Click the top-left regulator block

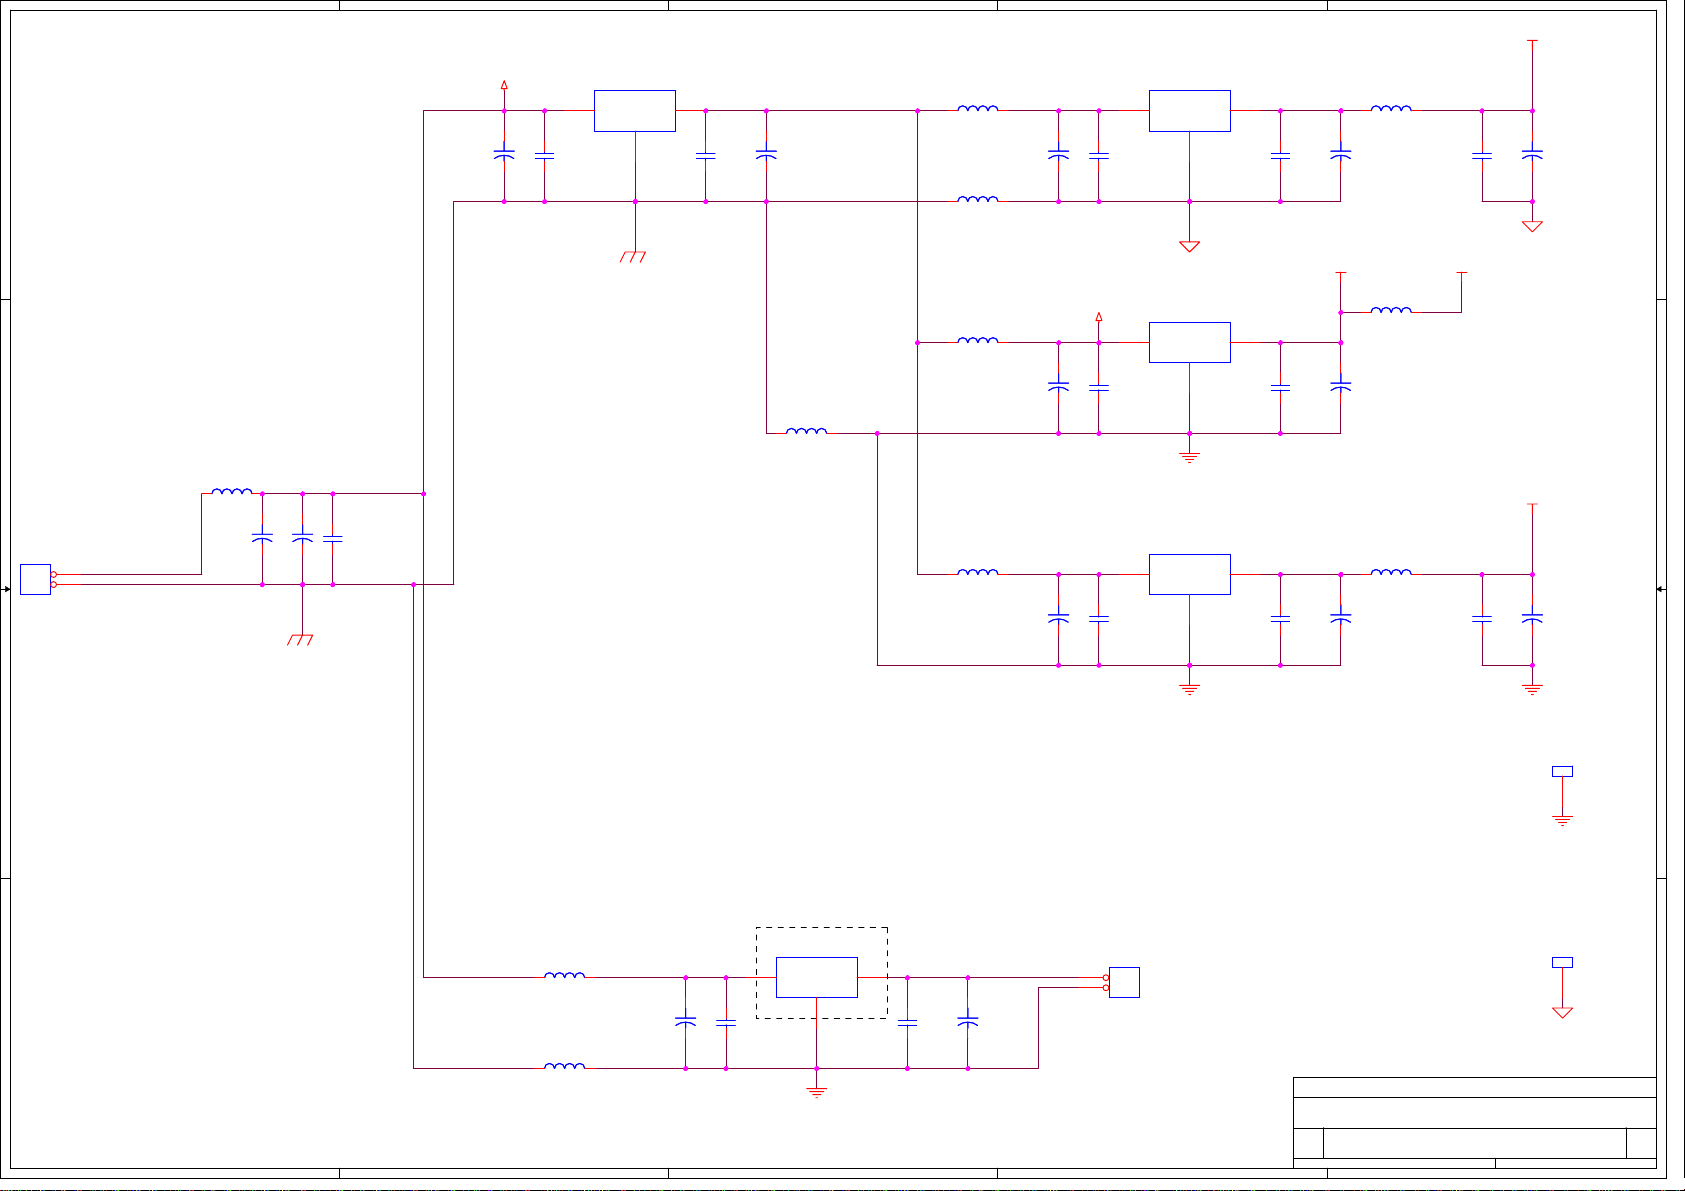click(635, 110)
